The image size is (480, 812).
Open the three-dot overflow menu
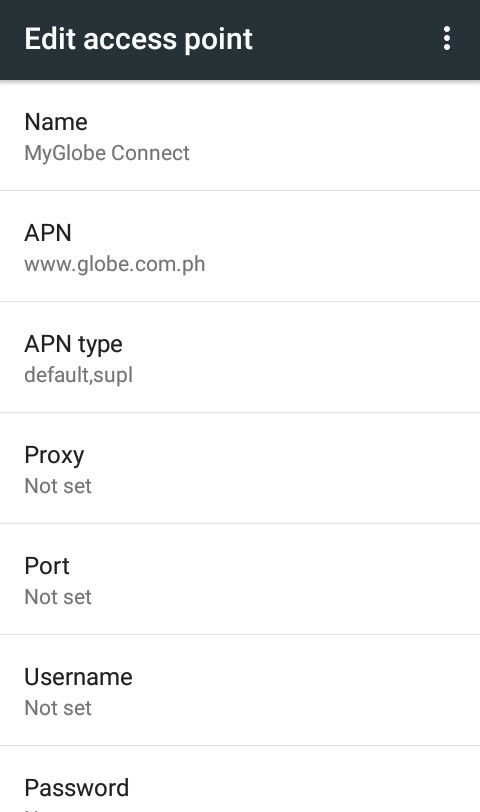pos(447,39)
